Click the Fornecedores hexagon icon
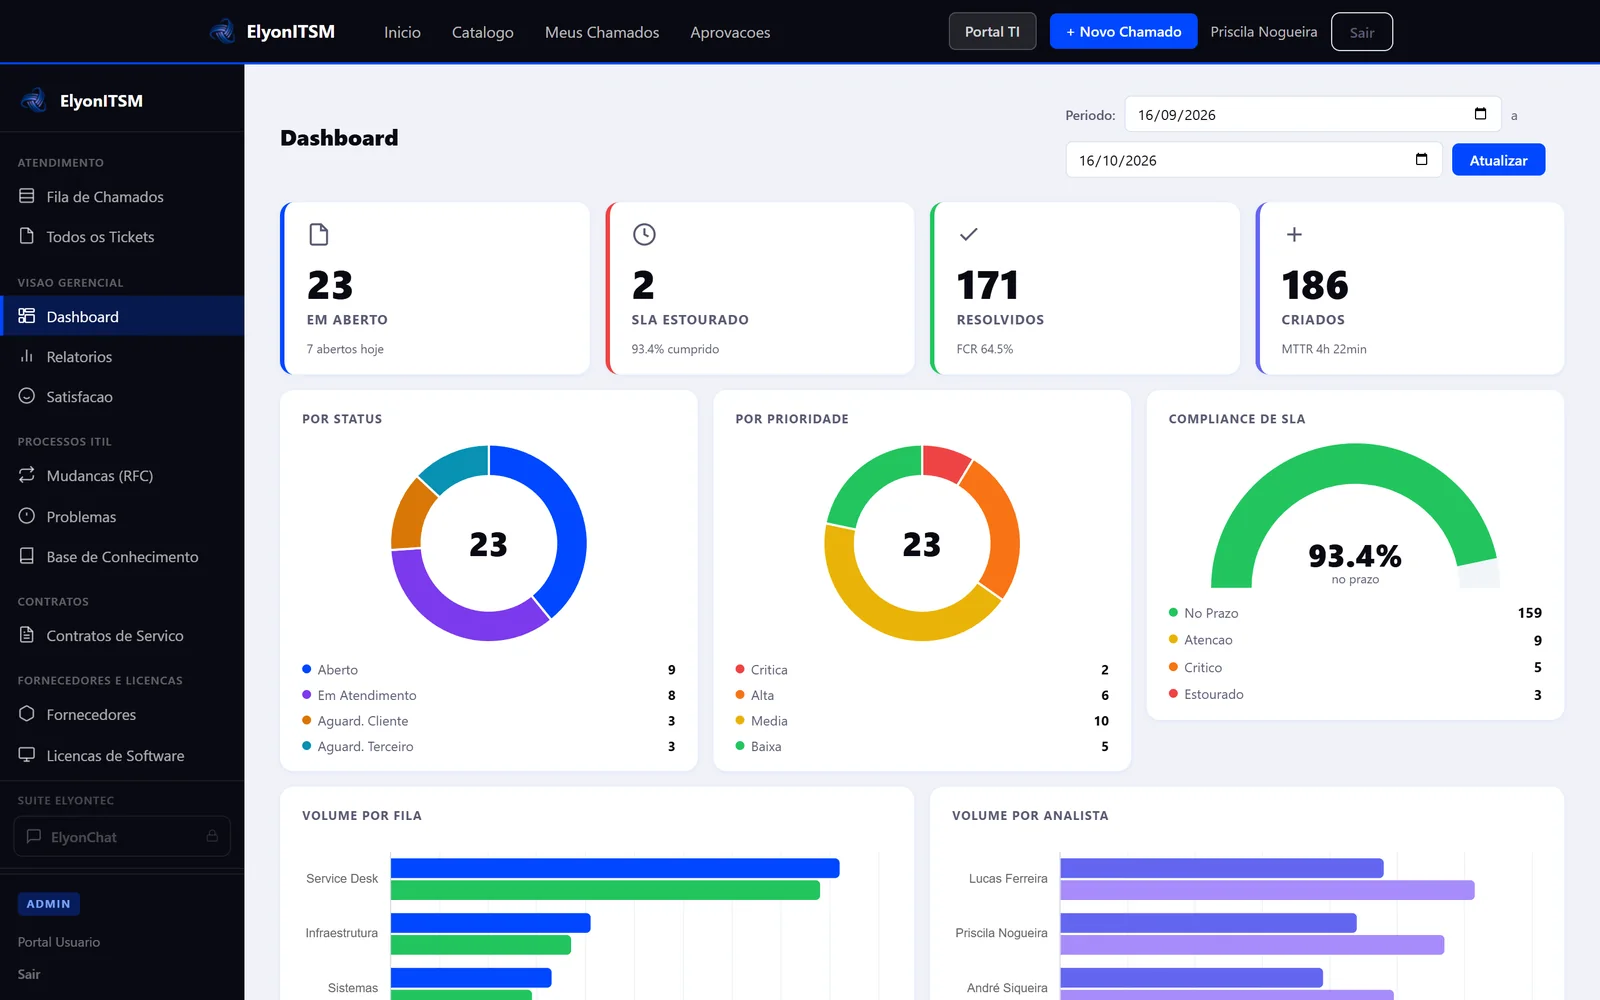1600x1000 pixels. click(x=27, y=714)
